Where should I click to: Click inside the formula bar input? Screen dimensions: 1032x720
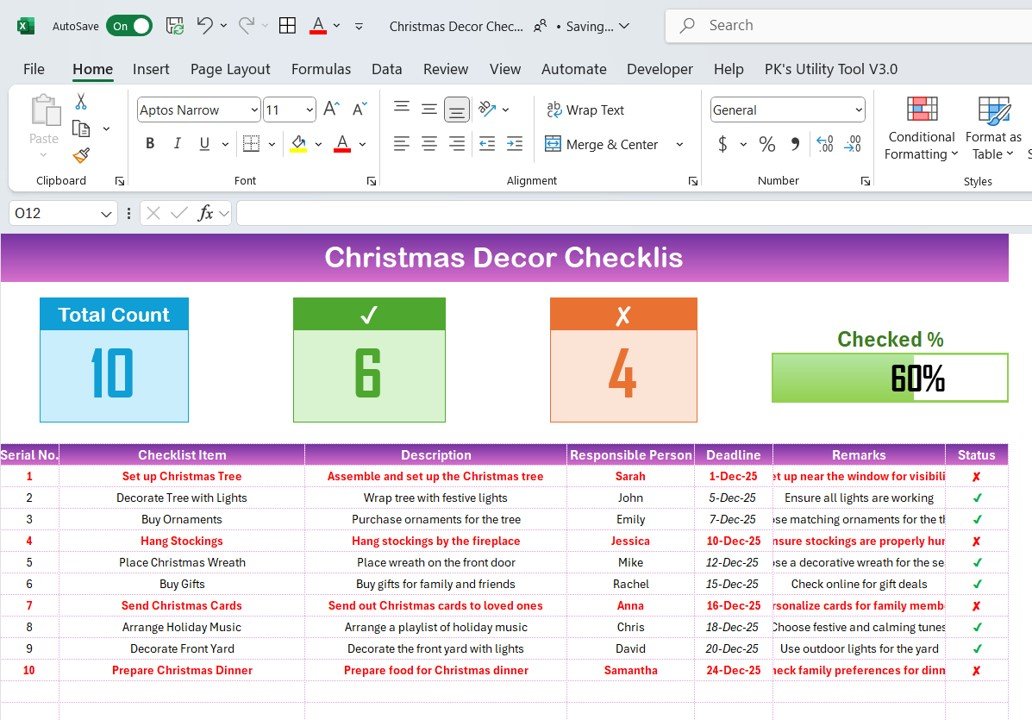click(x=634, y=213)
